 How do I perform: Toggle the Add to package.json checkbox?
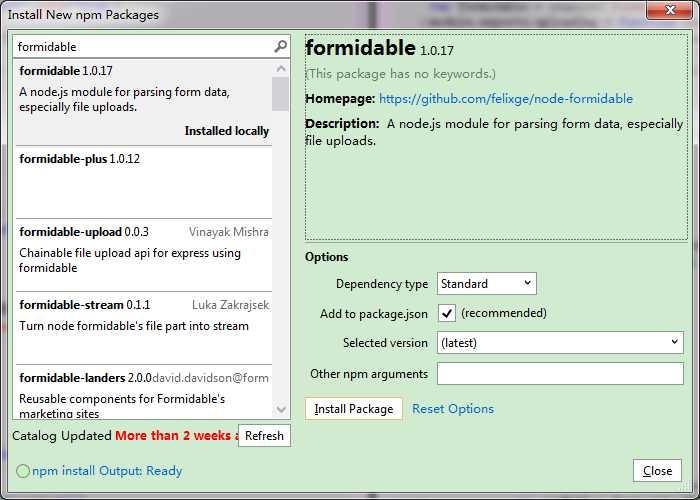click(x=446, y=313)
